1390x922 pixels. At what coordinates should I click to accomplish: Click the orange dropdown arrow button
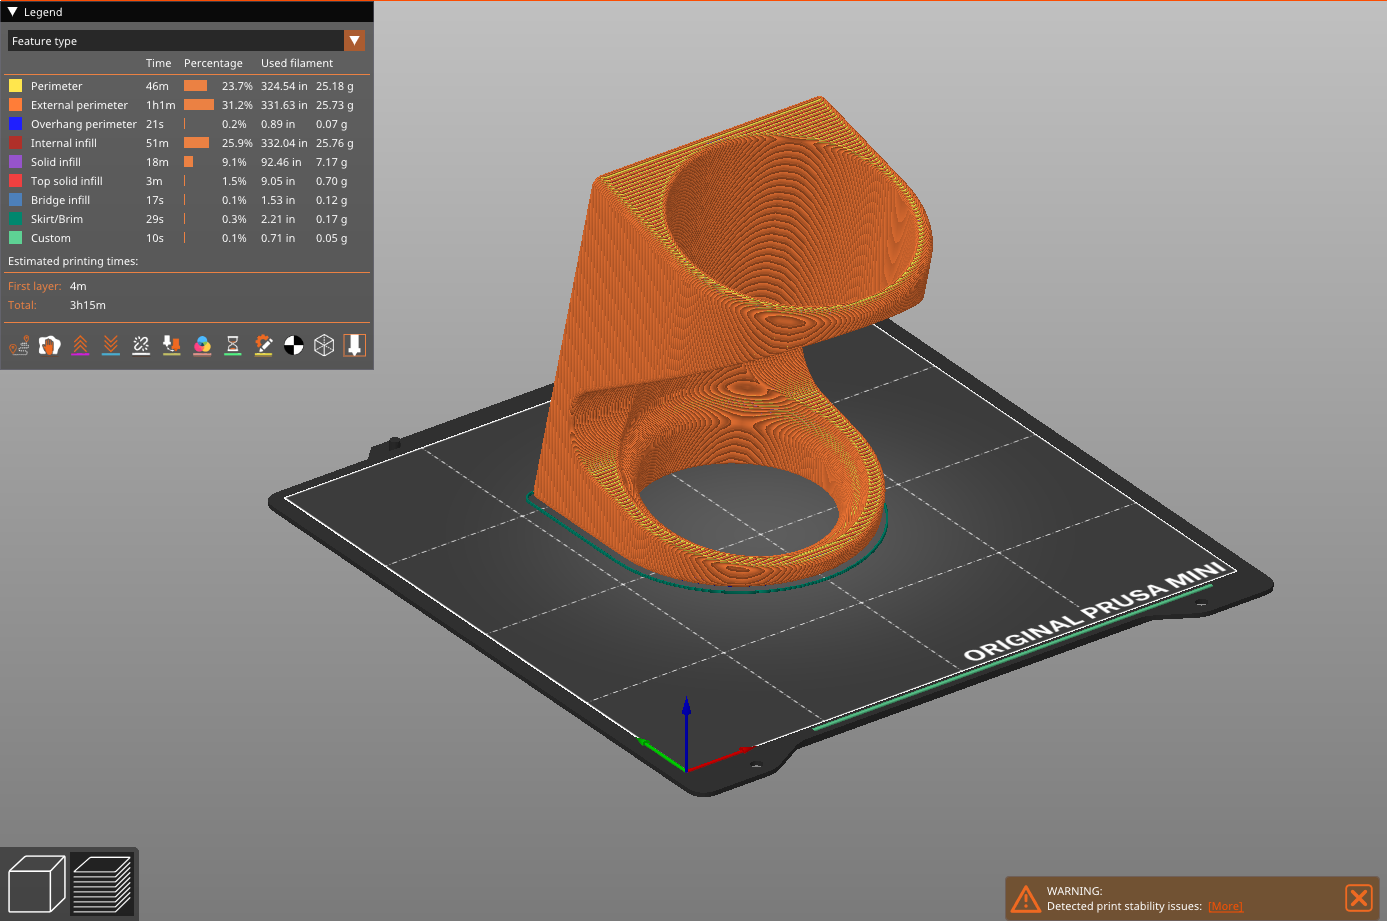(354, 41)
